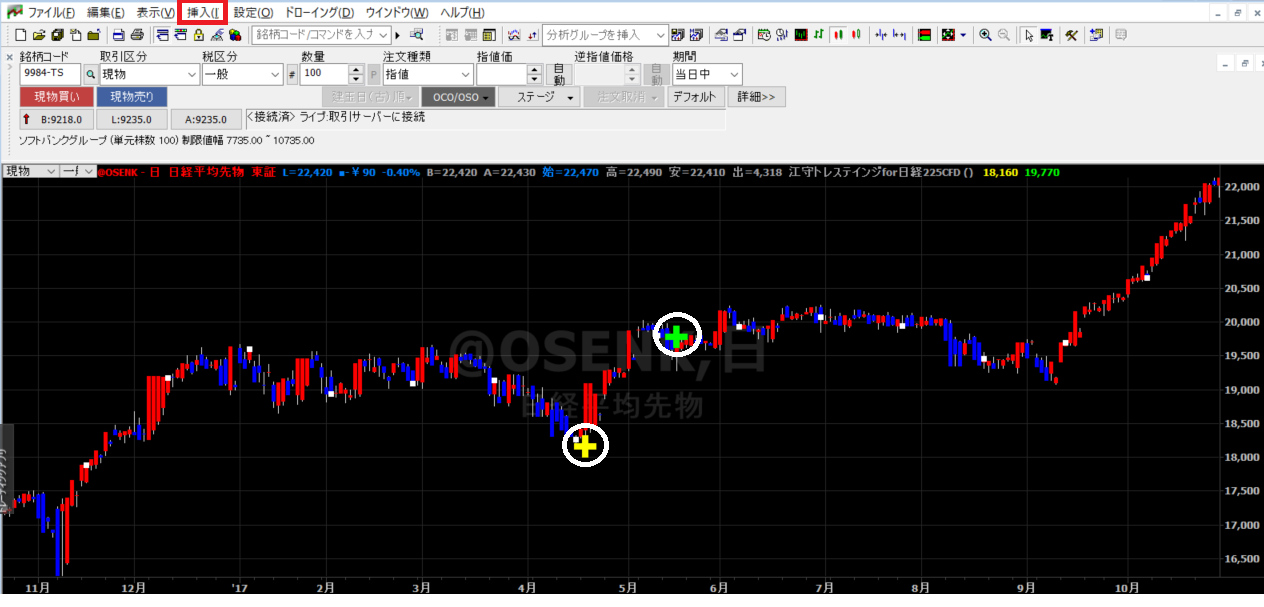
Task: Click the zoom in magnifier icon
Action: click(985, 35)
